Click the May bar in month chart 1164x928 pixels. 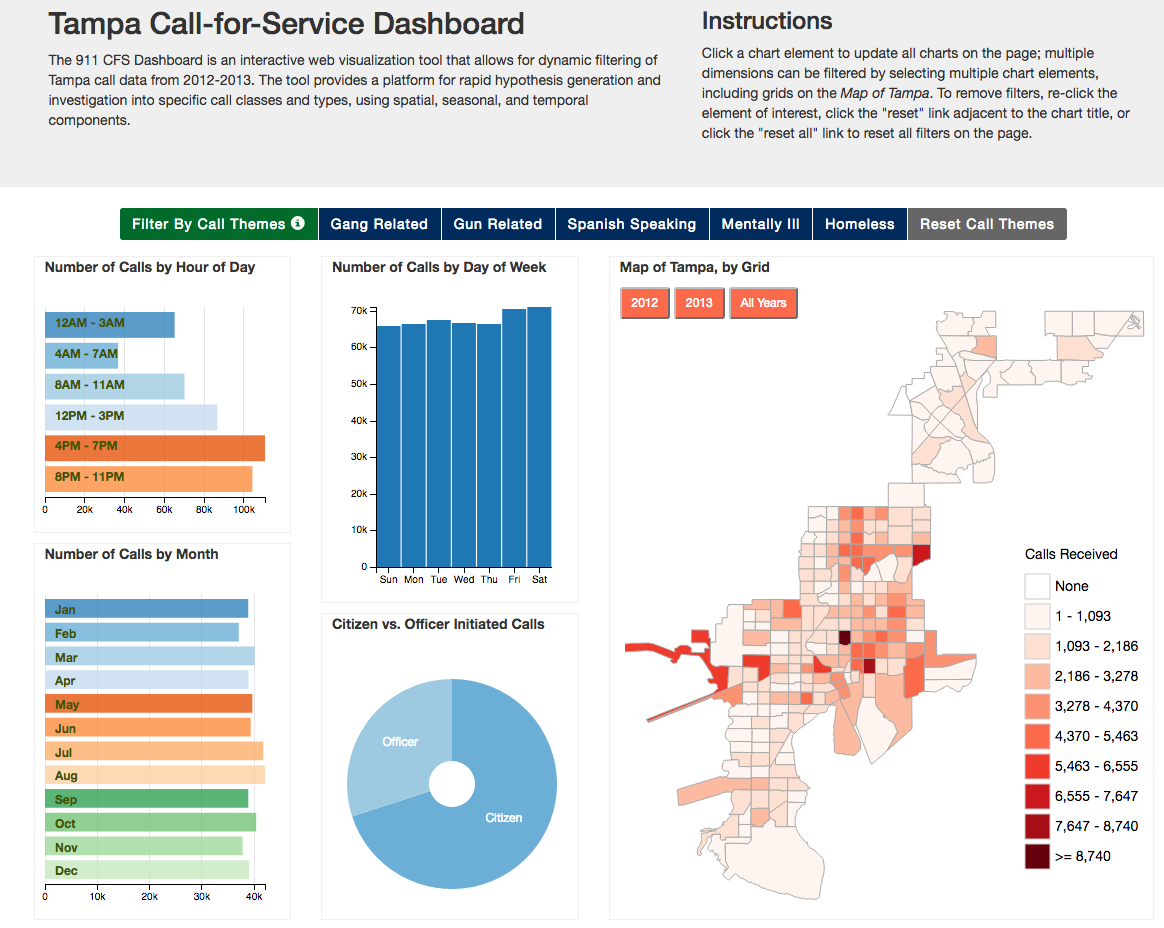(x=149, y=704)
